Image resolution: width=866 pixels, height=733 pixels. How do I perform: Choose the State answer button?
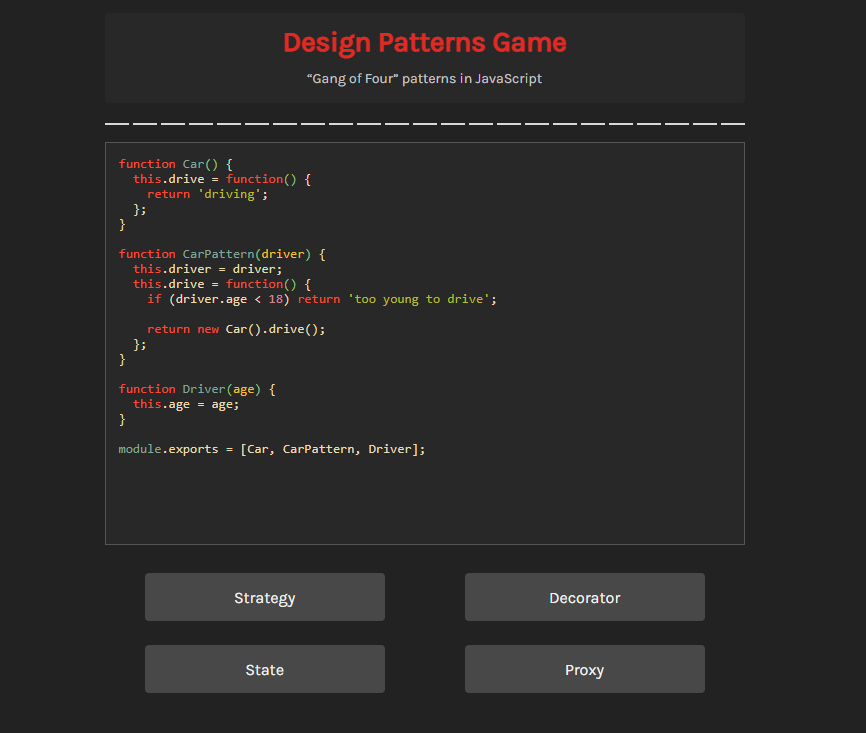pyautogui.click(x=264, y=669)
